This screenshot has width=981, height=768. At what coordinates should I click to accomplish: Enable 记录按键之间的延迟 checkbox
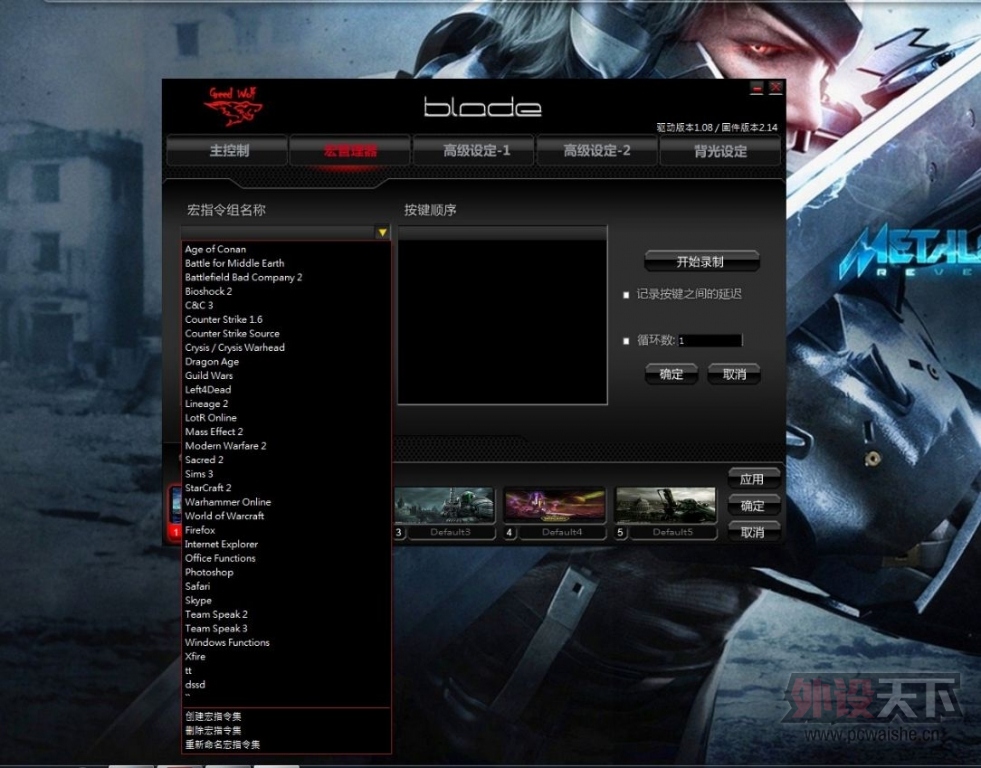(x=626, y=295)
